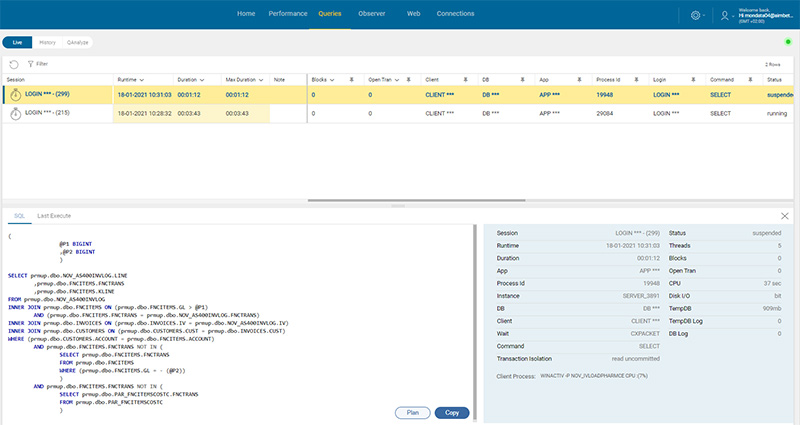Click process id 29084 cell
The height and width of the screenshot is (425, 800).
tap(605, 114)
